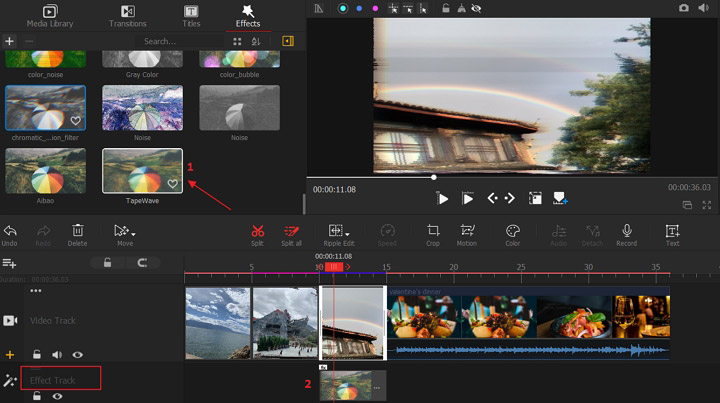
Task: Open the Move tool dropdown
Action: click(x=134, y=232)
